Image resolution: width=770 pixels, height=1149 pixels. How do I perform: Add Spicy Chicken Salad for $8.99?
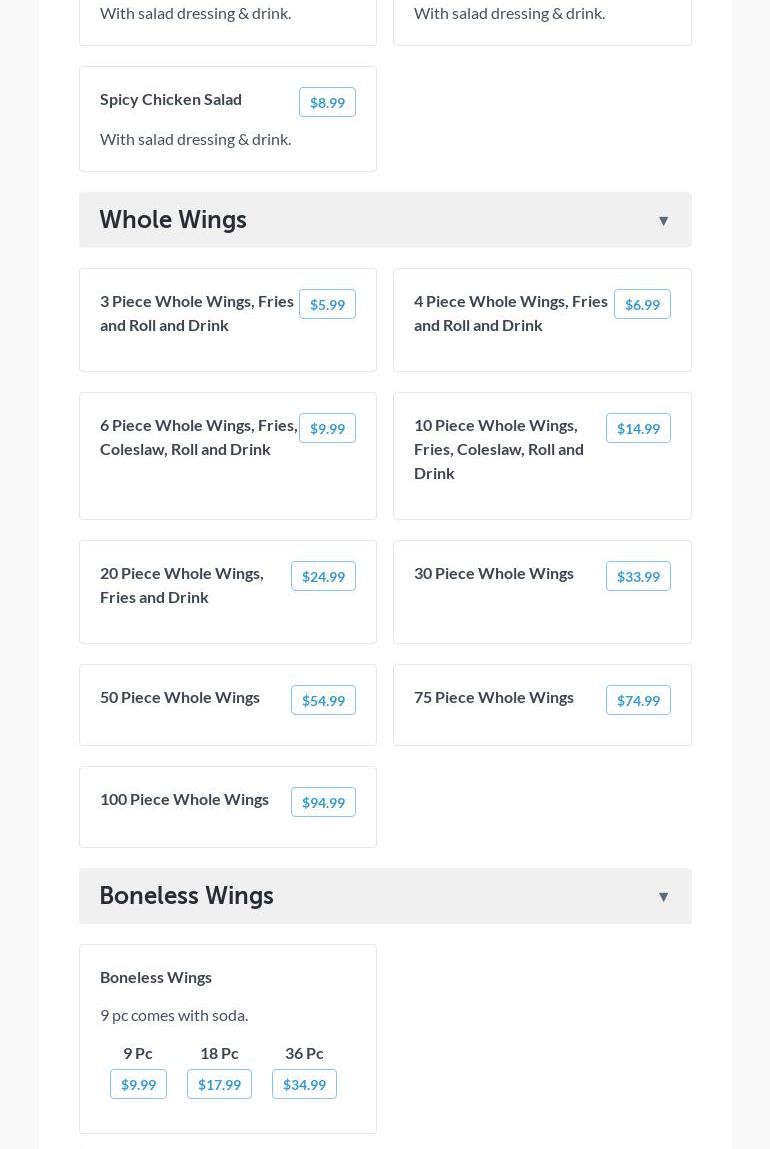point(327,102)
